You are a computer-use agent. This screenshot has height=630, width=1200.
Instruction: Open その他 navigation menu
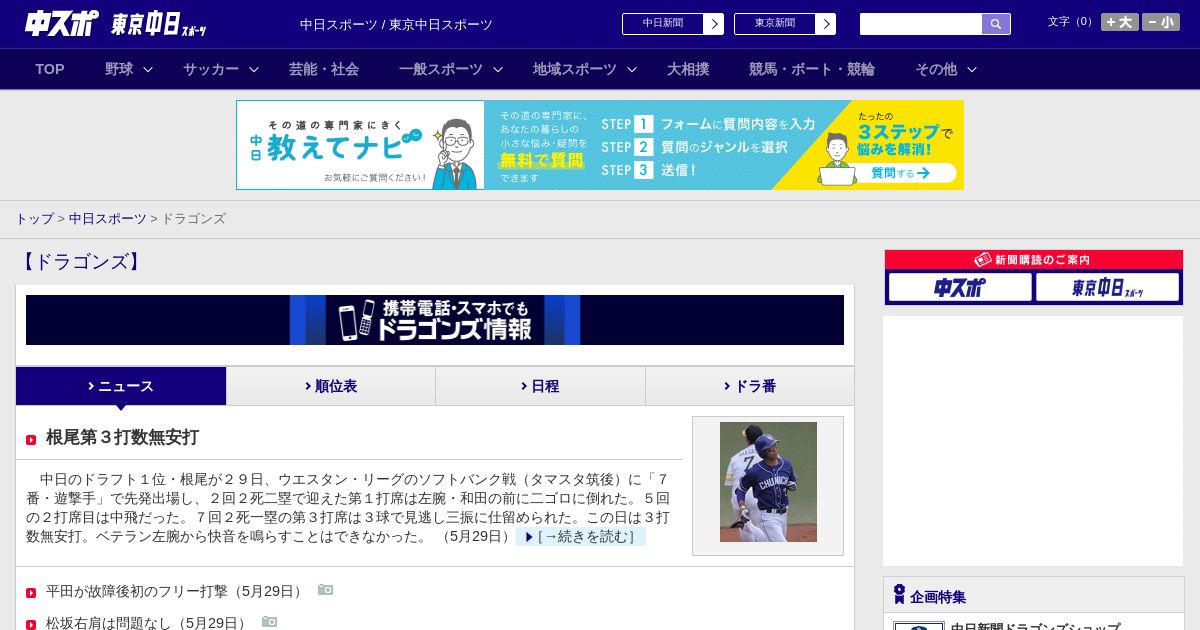pyautogui.click(x=936, y=69)
